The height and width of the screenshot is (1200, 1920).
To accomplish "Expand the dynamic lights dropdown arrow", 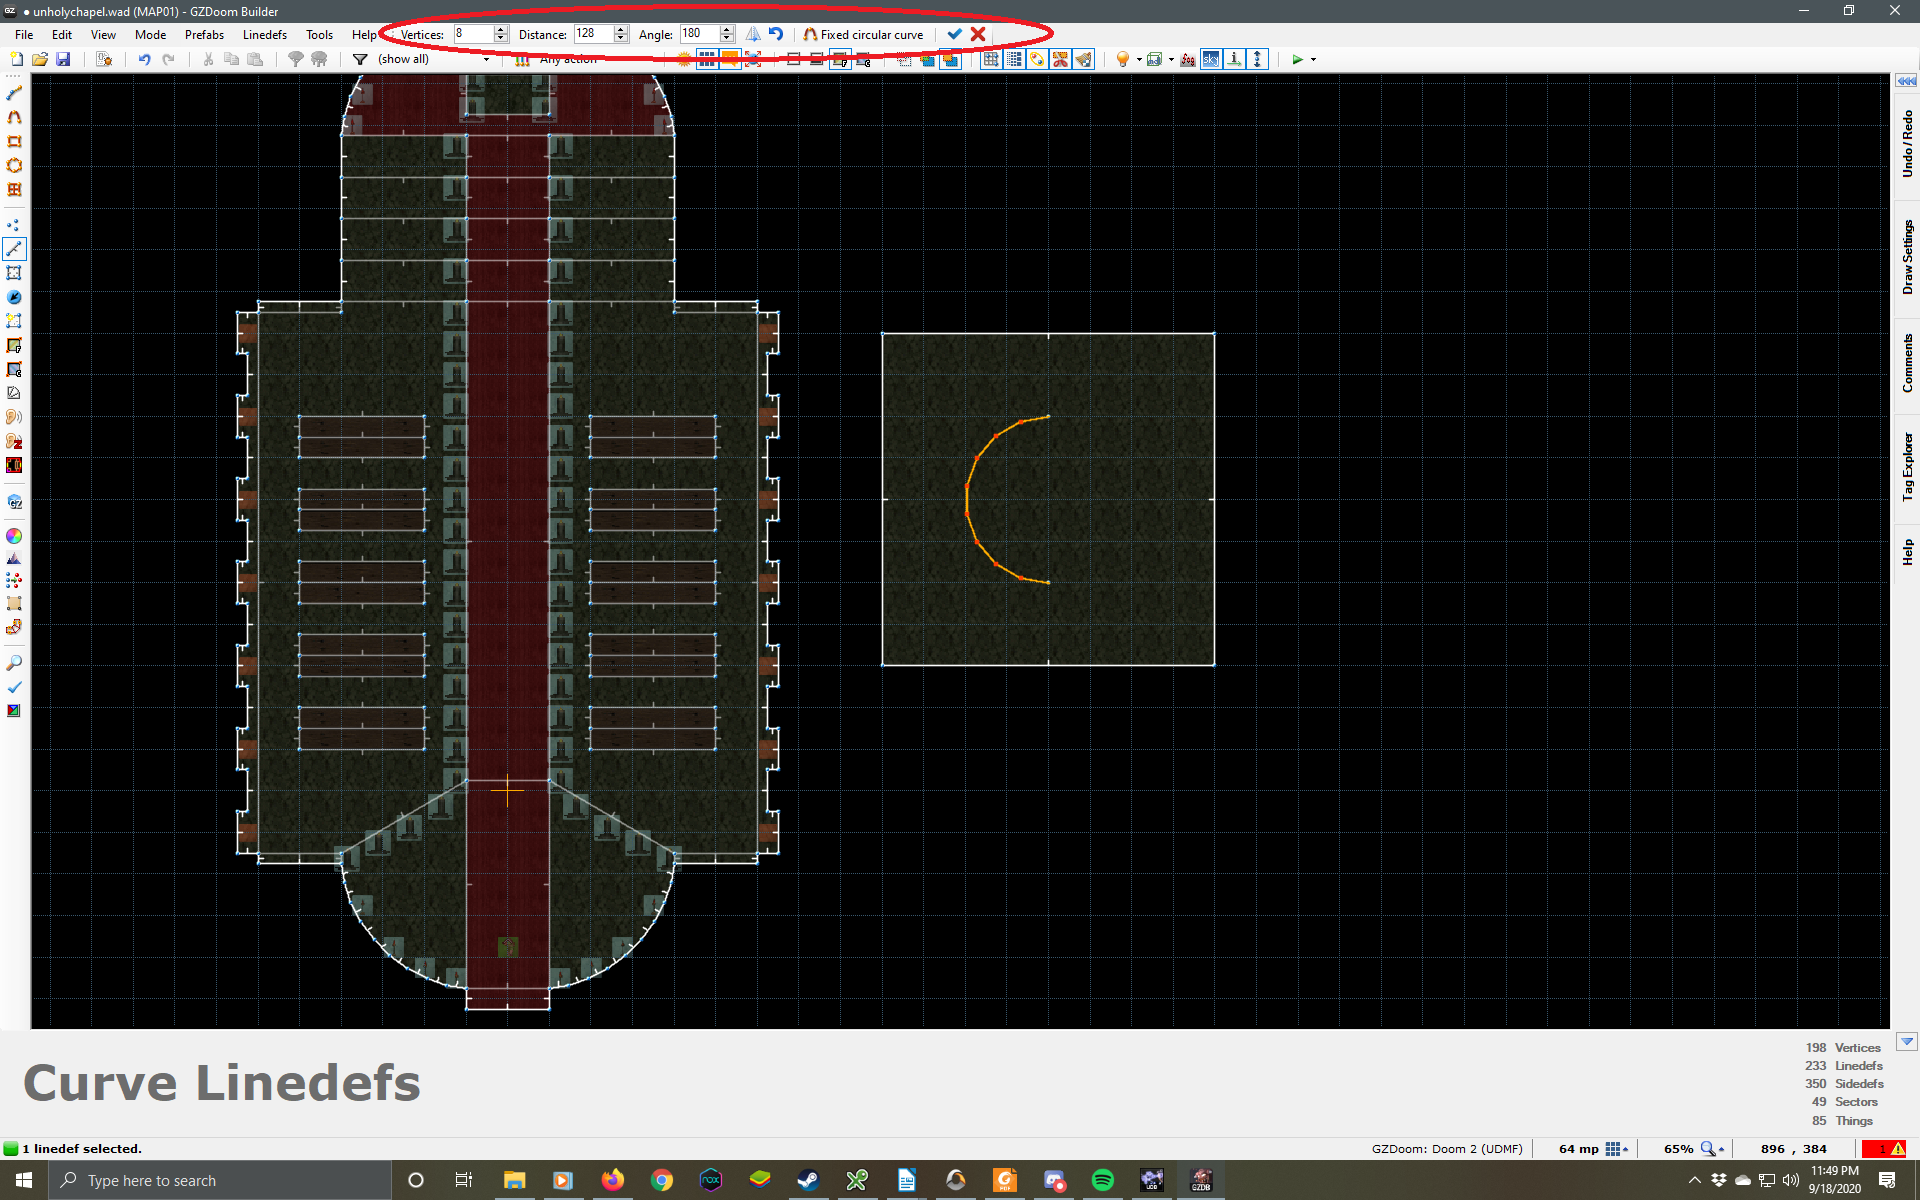I will [x=1139, y=59].
